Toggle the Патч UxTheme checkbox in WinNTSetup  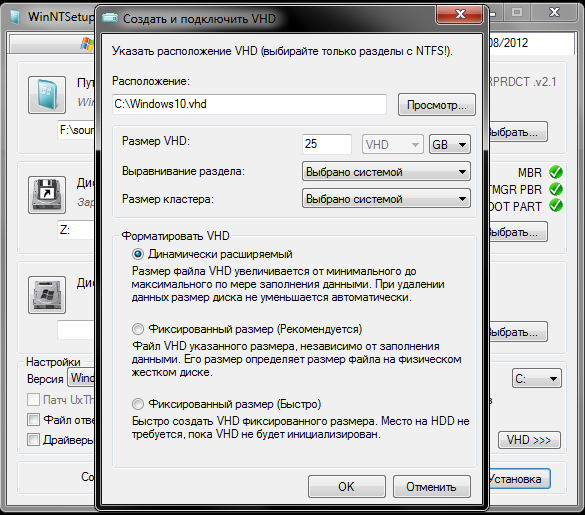tap(33, 400)
